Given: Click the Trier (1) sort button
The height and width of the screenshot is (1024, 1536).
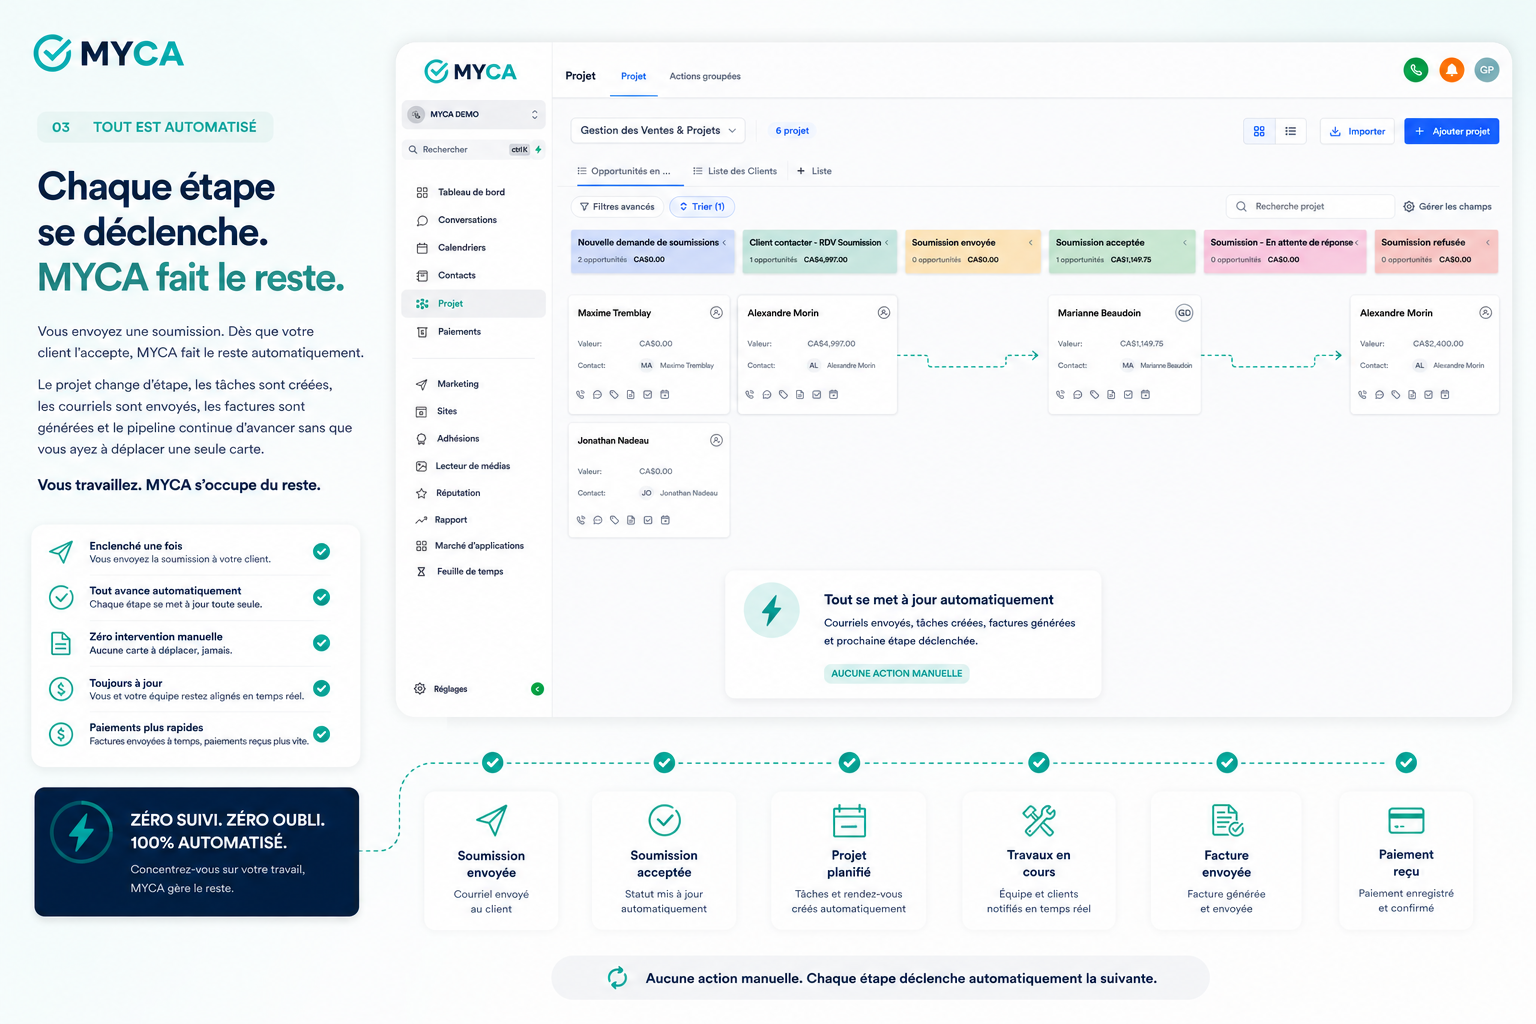Looking at the screenshot, I should (702, 207).
